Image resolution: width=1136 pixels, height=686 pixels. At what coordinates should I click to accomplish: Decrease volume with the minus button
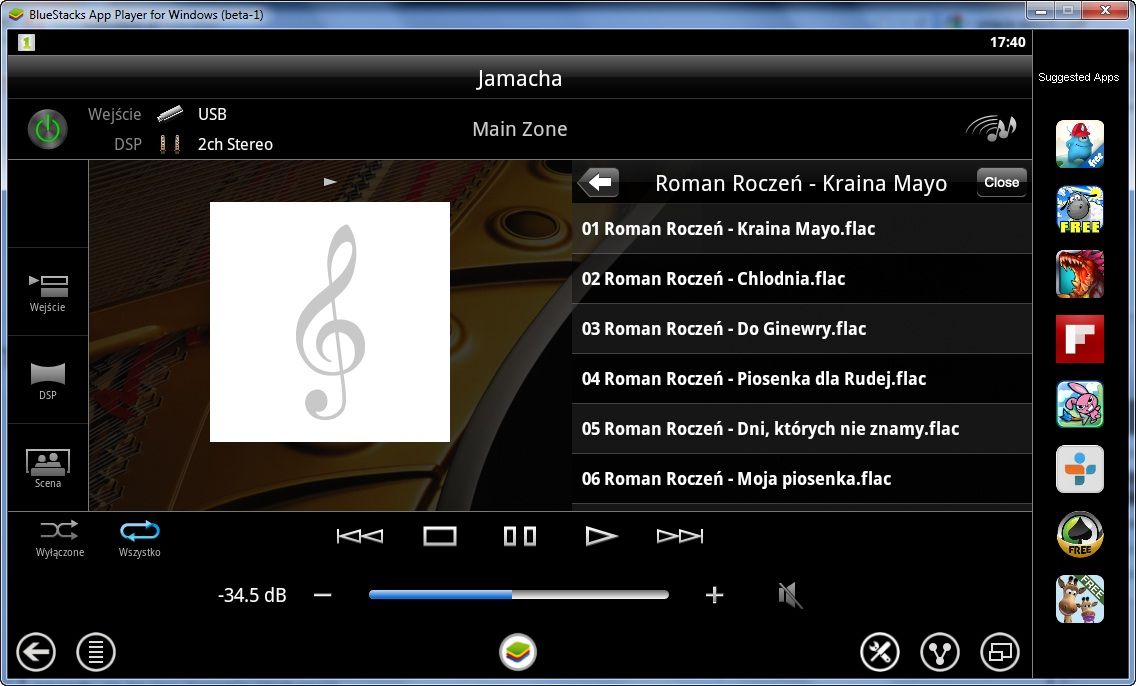point(323,595)
